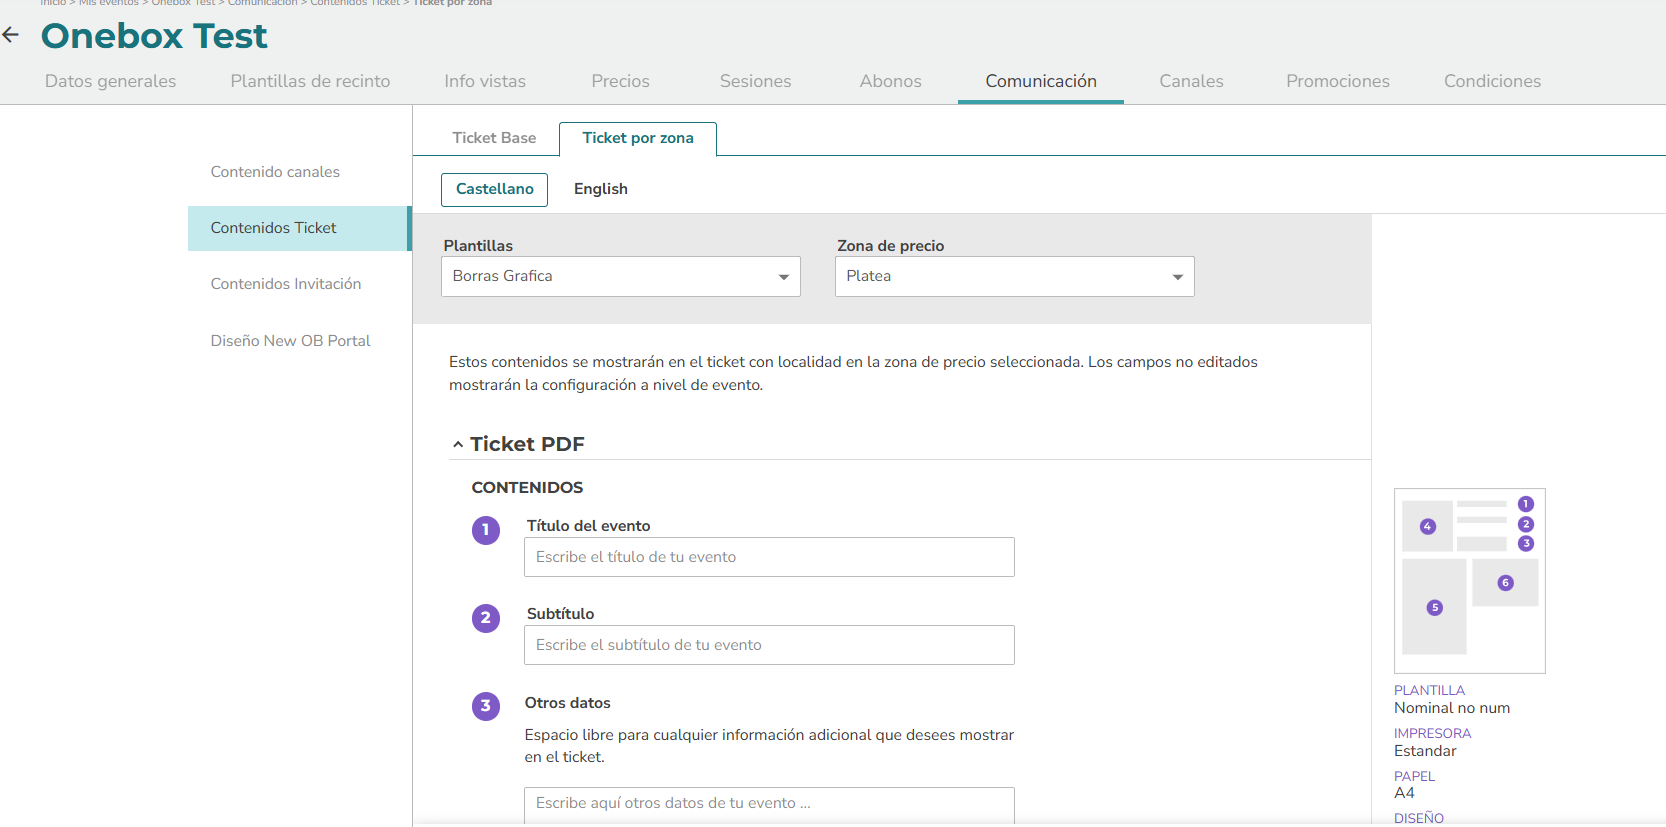This screenshot has width=1666, height=827.
Task: Click the 'Nominal no num' plantilla value
Action: (x=1452, y=708)
